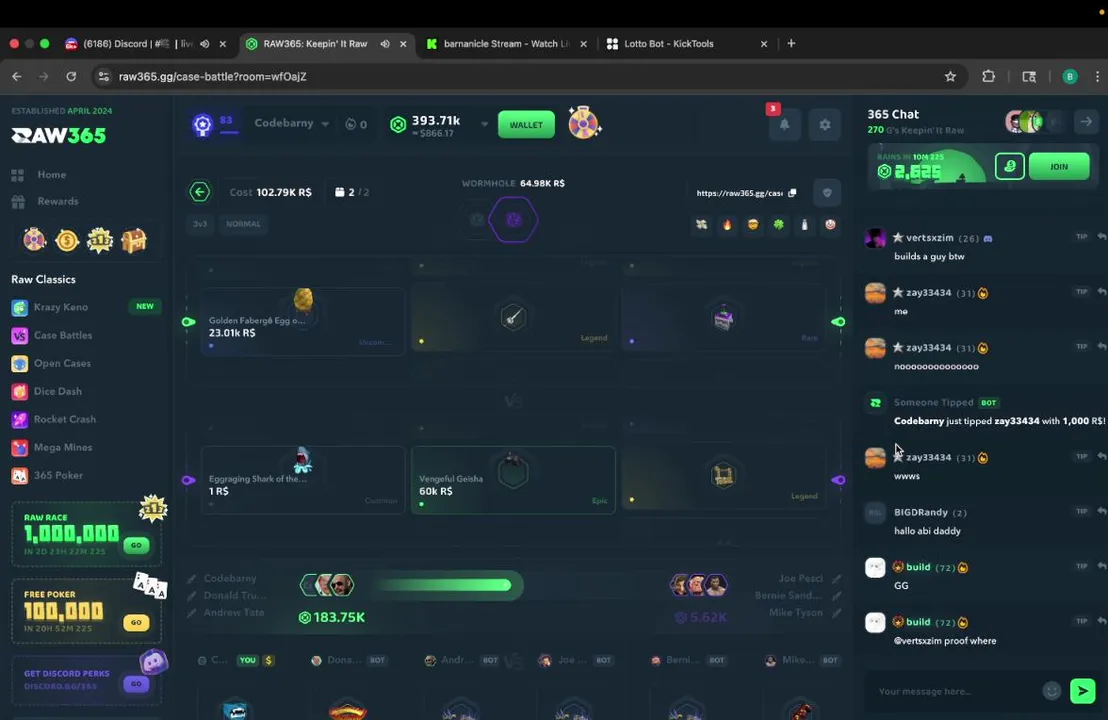
Task: Reload the browser page
Action: 71,76
